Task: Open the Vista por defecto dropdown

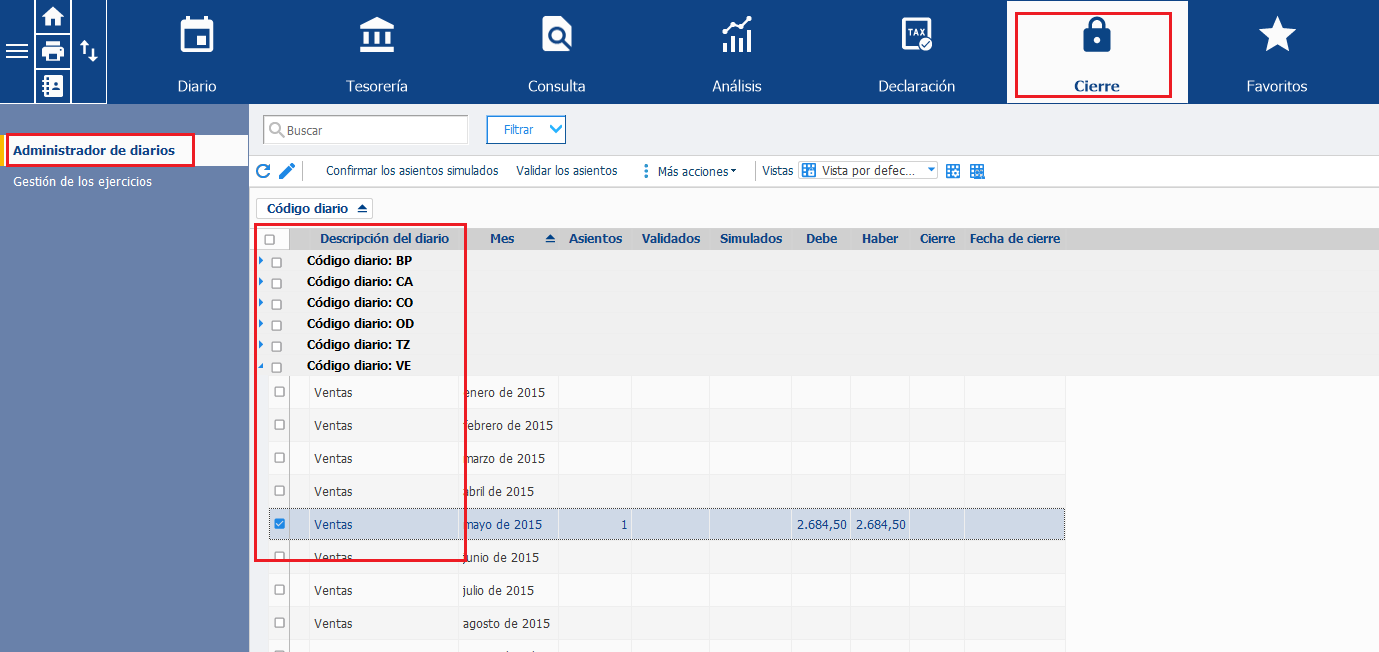Action: [x=868, y=171]
